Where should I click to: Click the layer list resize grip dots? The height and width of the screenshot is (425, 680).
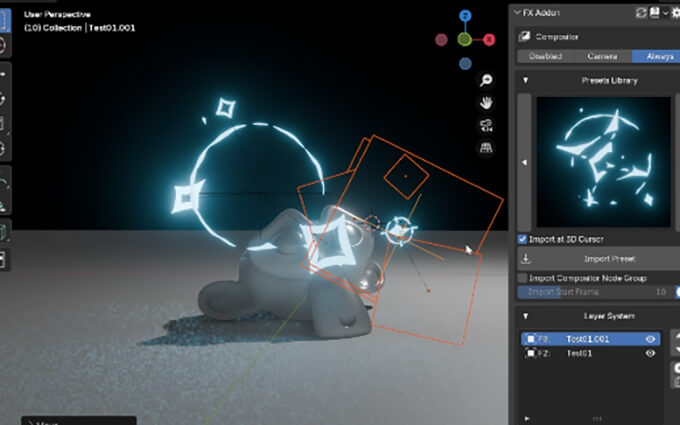tap(597, 418)
